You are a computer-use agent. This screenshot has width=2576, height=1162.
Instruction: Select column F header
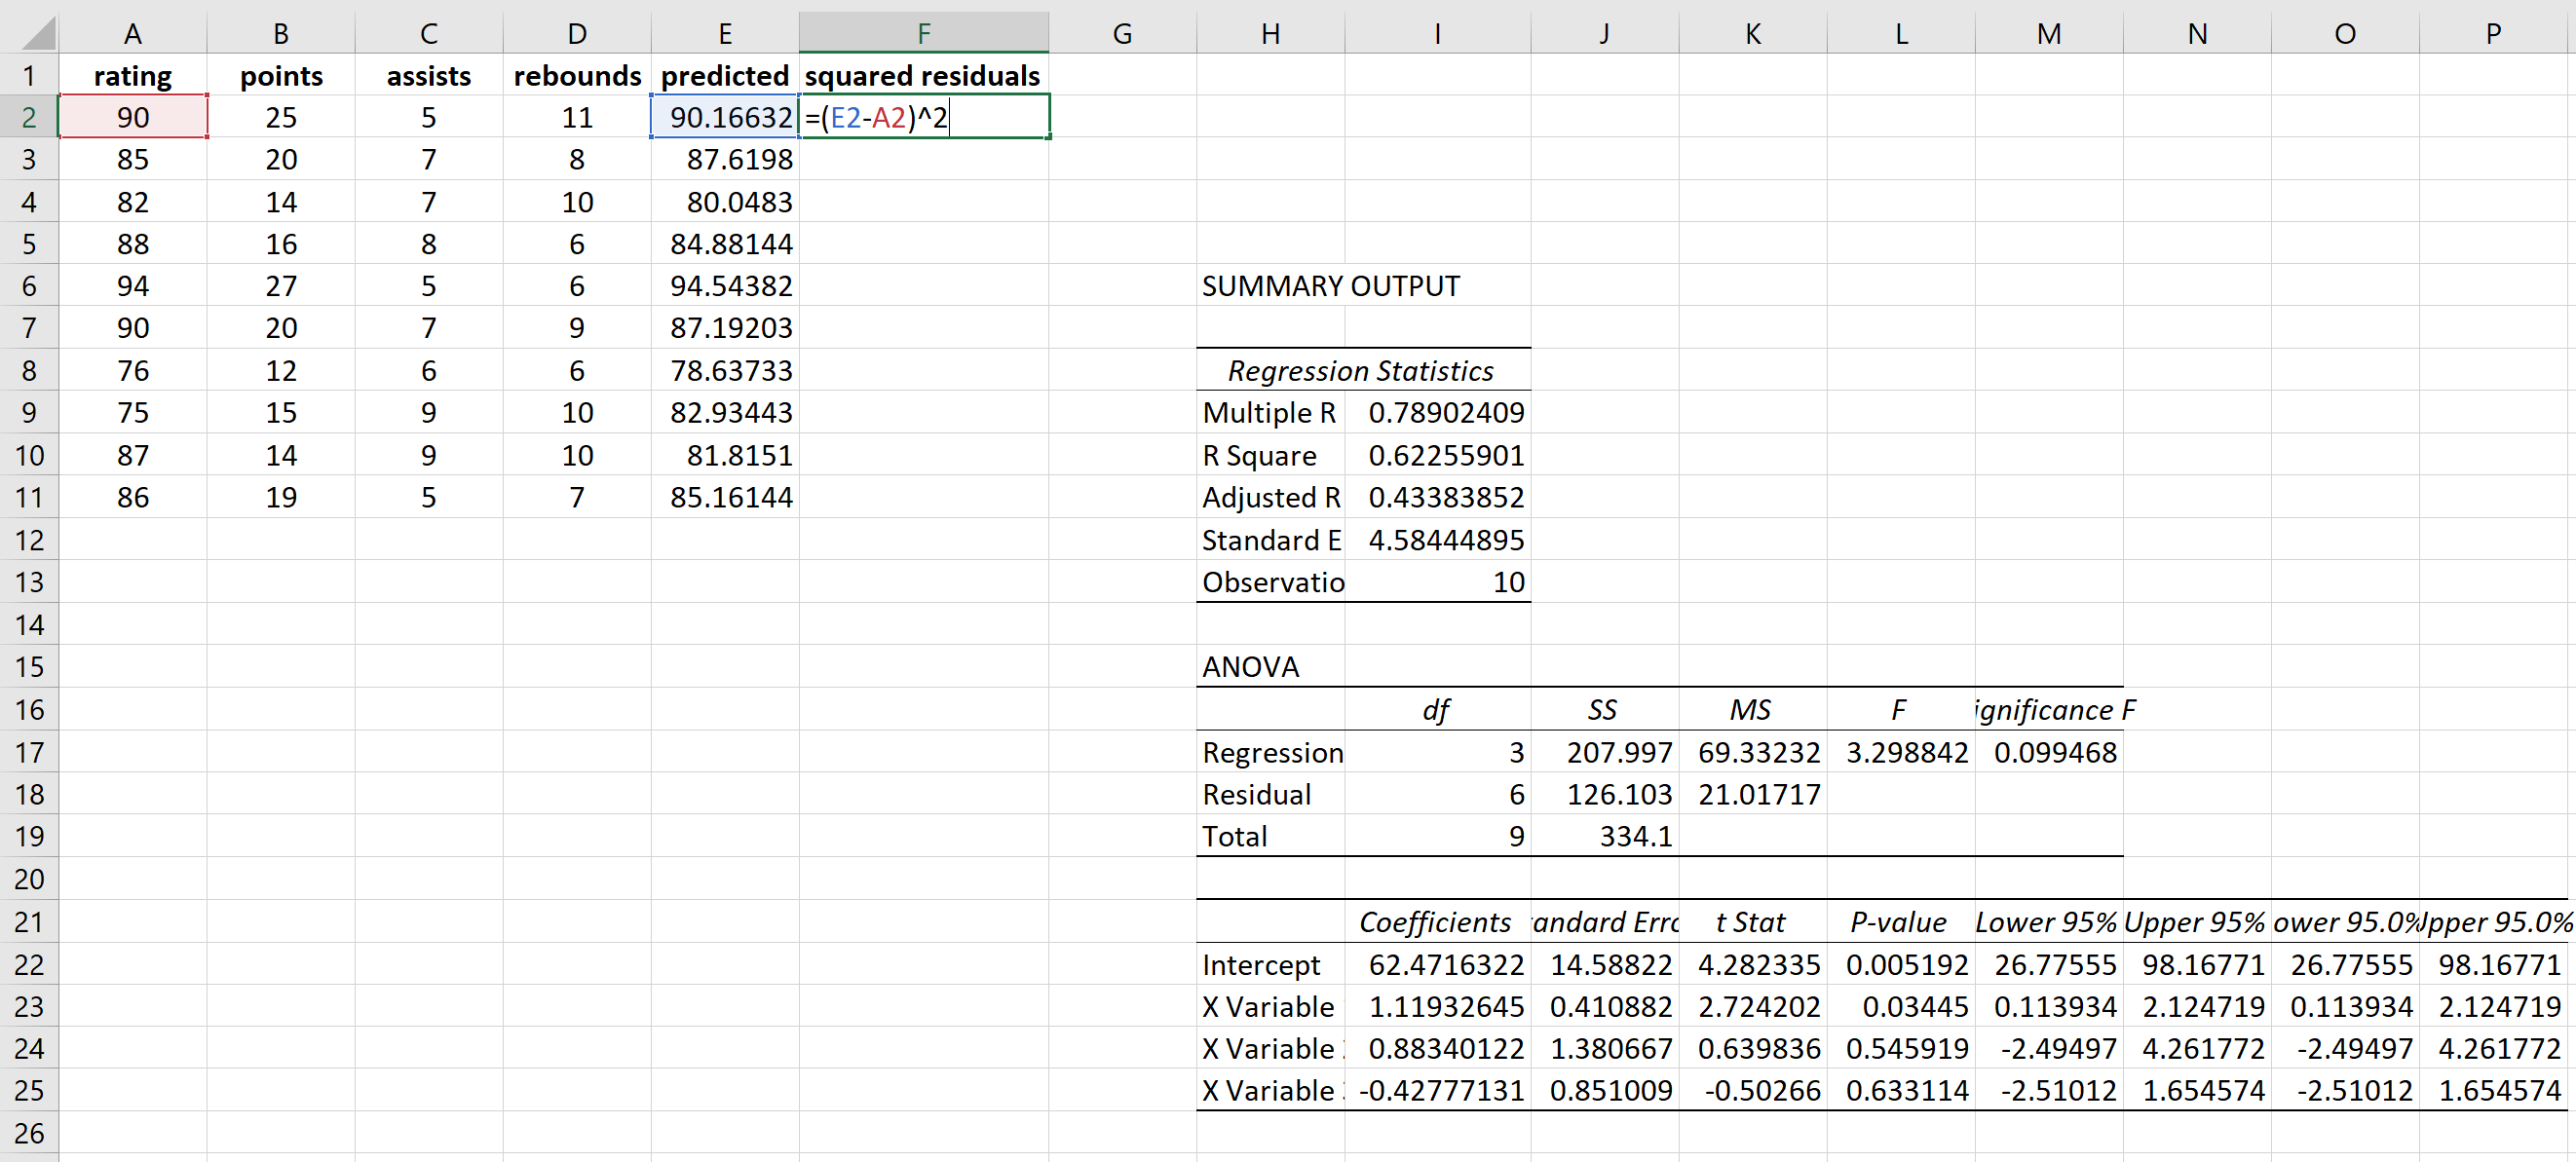click(923, 32)
